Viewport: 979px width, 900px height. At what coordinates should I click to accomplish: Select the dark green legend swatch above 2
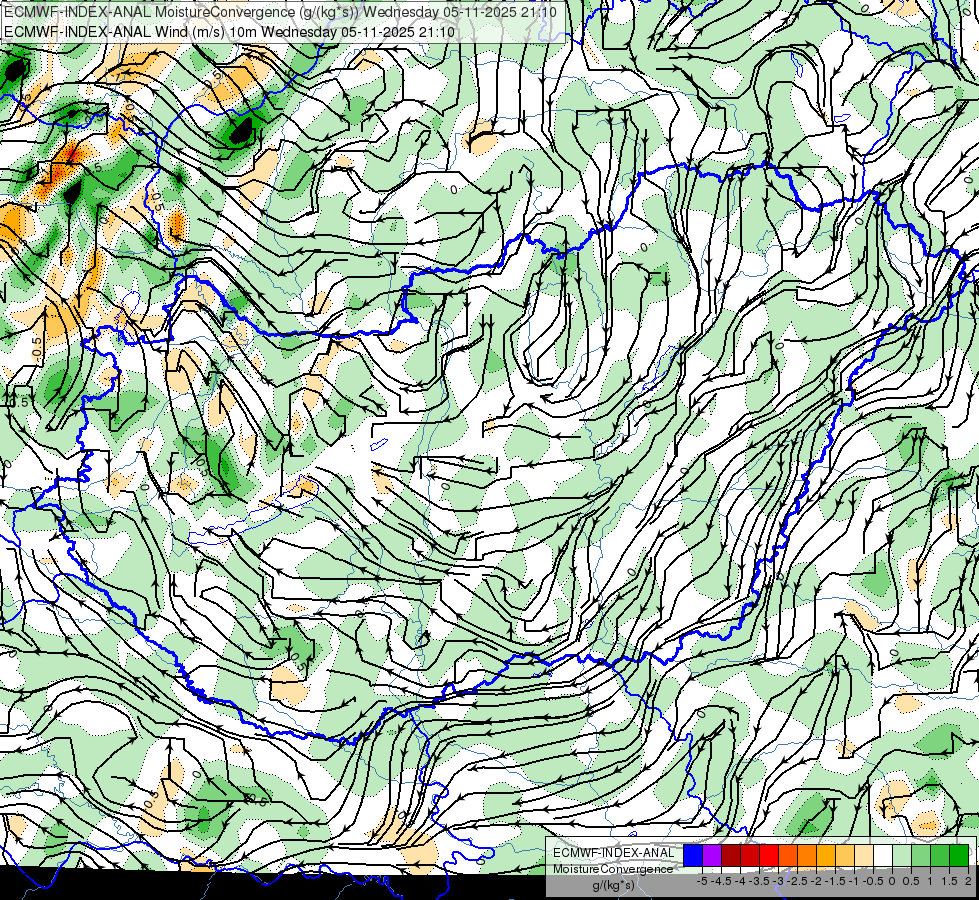(959, 855)
